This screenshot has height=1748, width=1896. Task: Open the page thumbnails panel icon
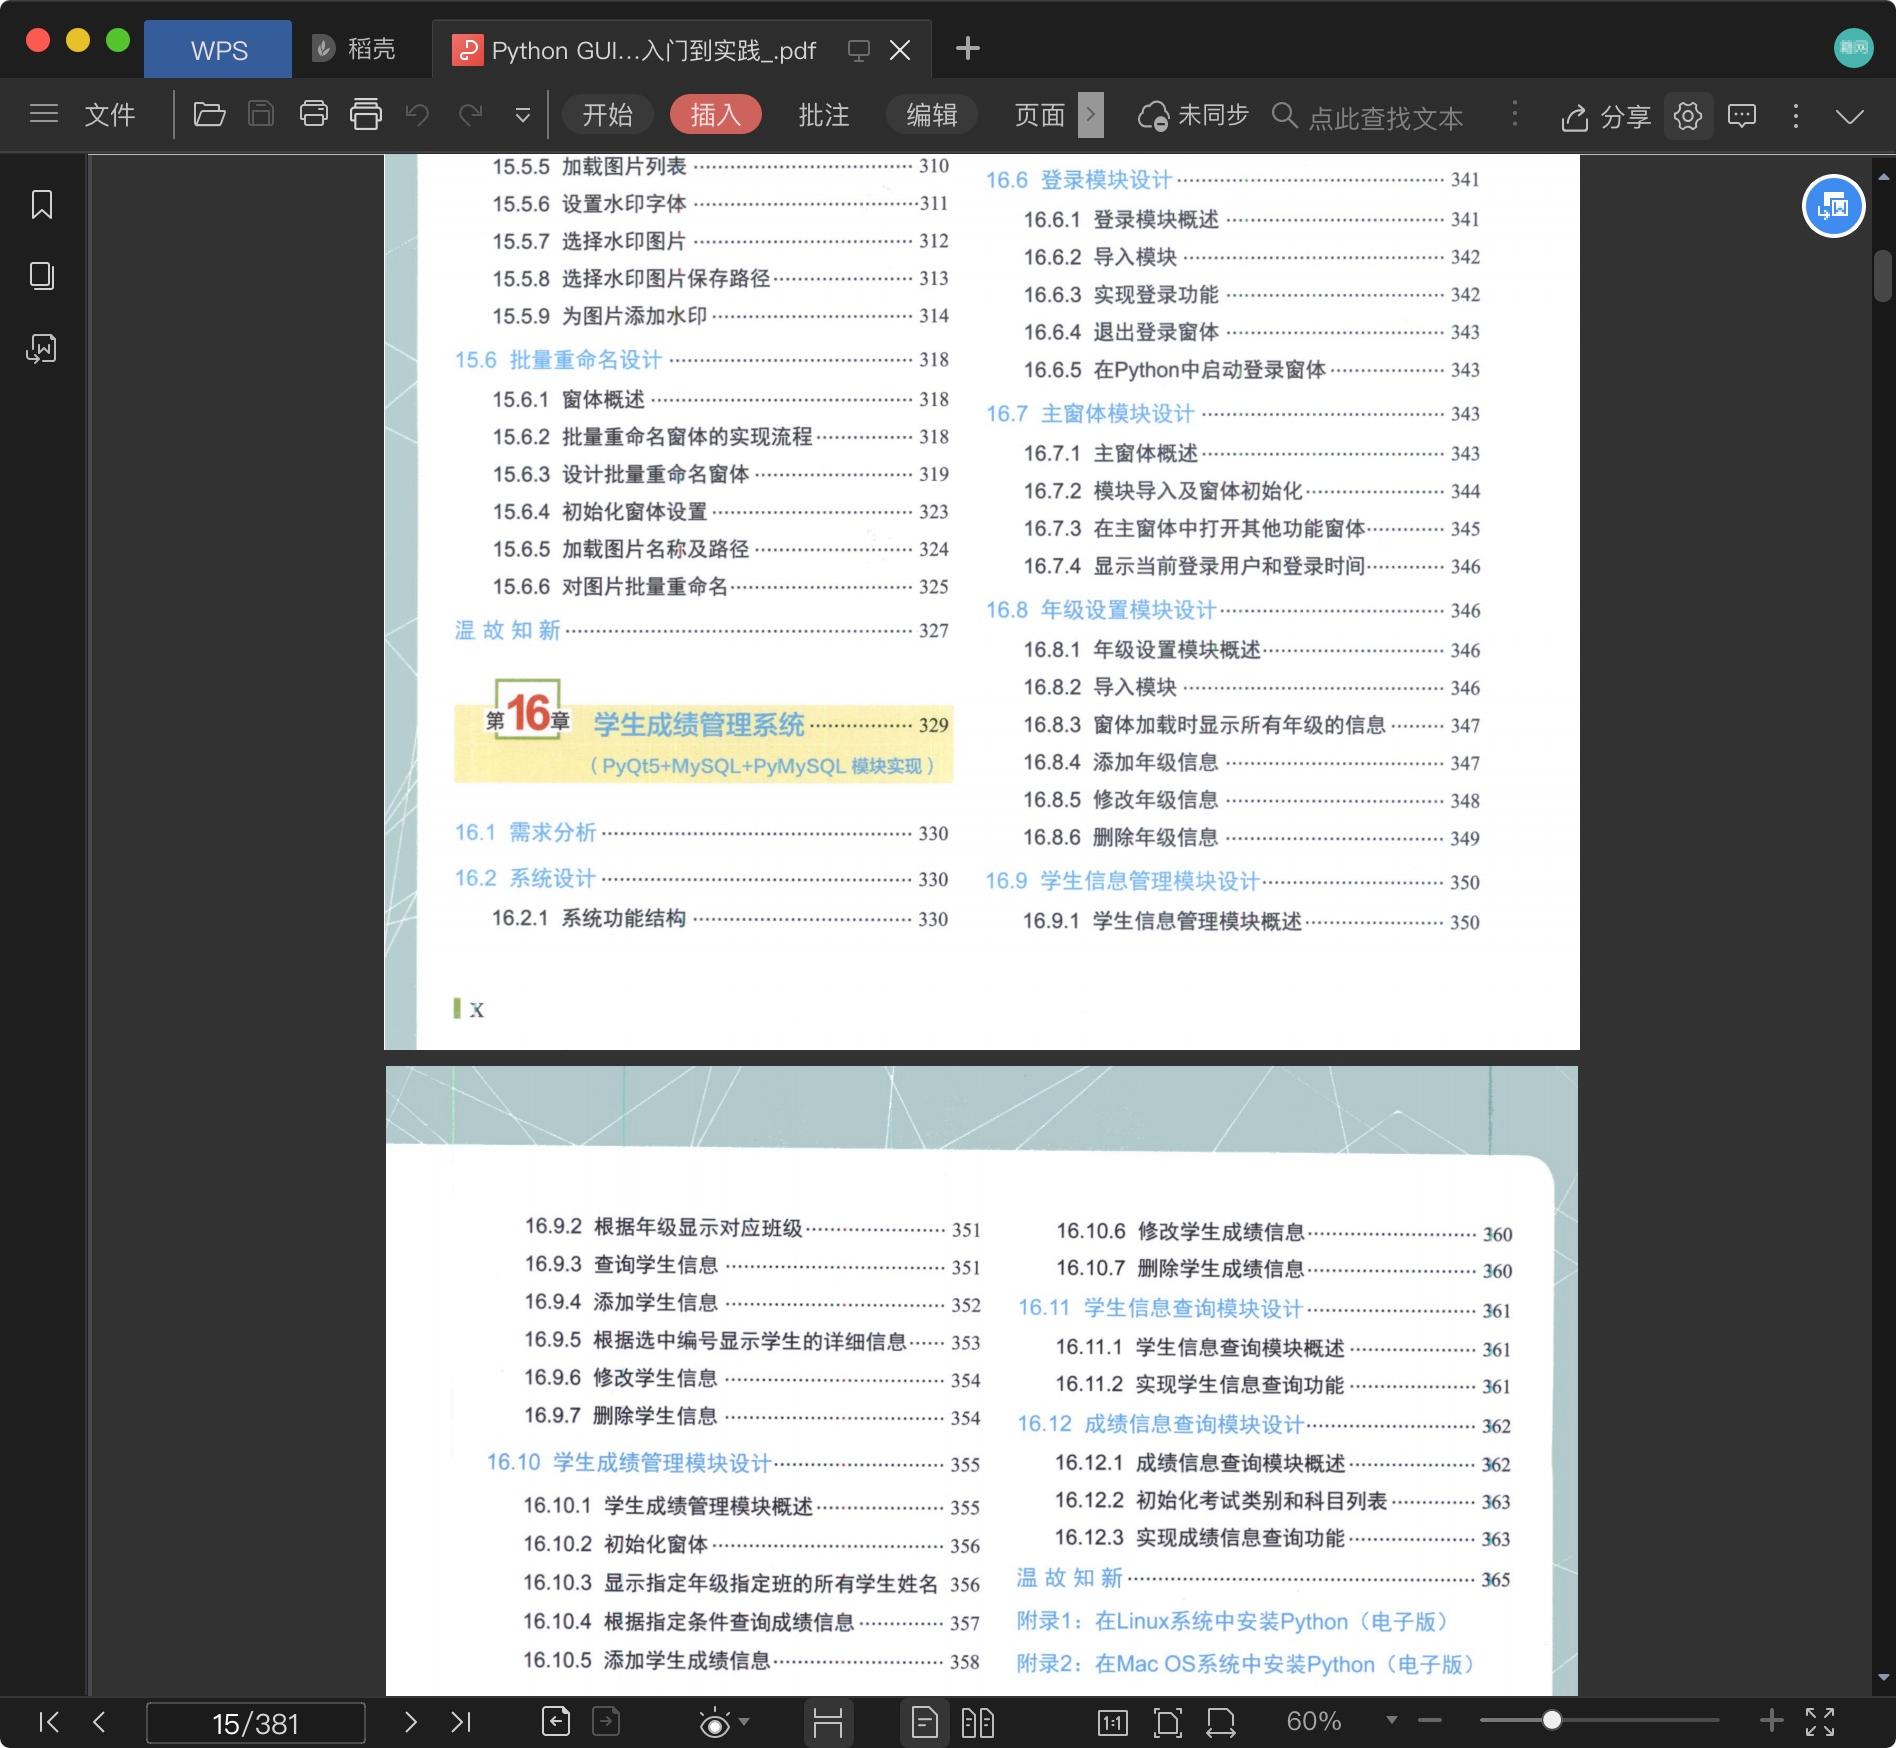click(x=42, y=276)
